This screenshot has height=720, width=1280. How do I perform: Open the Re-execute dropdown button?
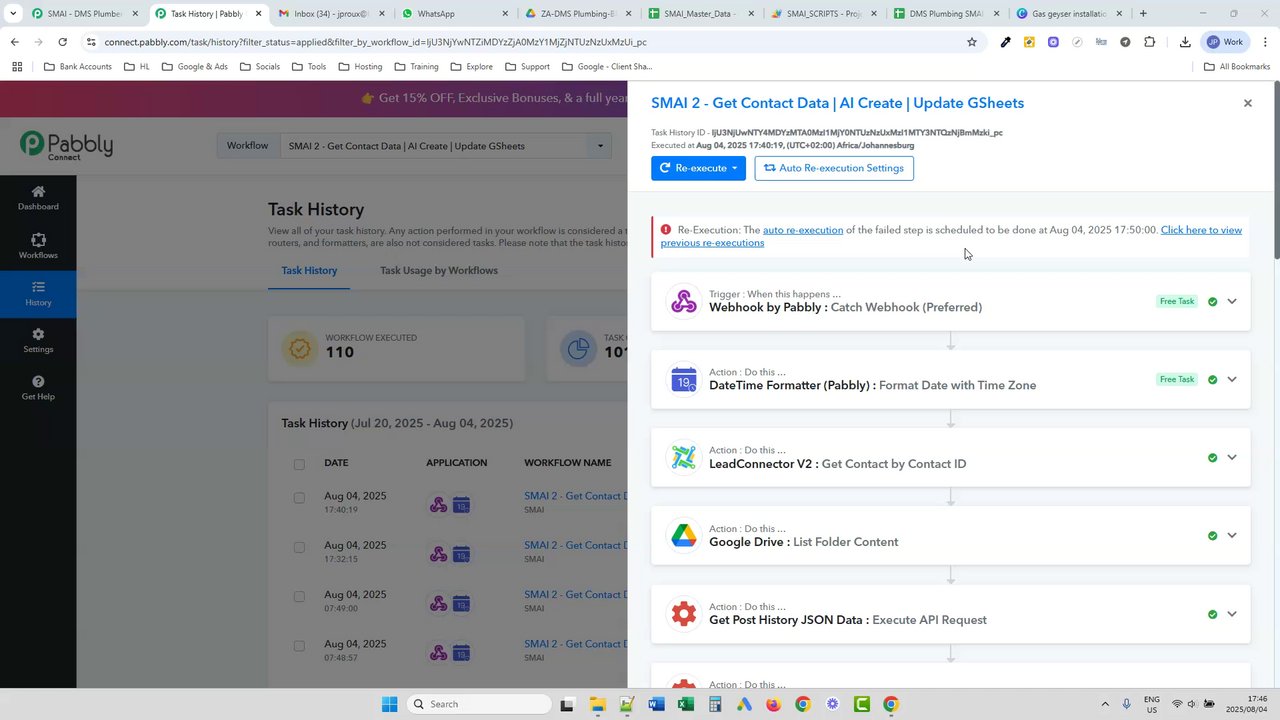[698, 168]
